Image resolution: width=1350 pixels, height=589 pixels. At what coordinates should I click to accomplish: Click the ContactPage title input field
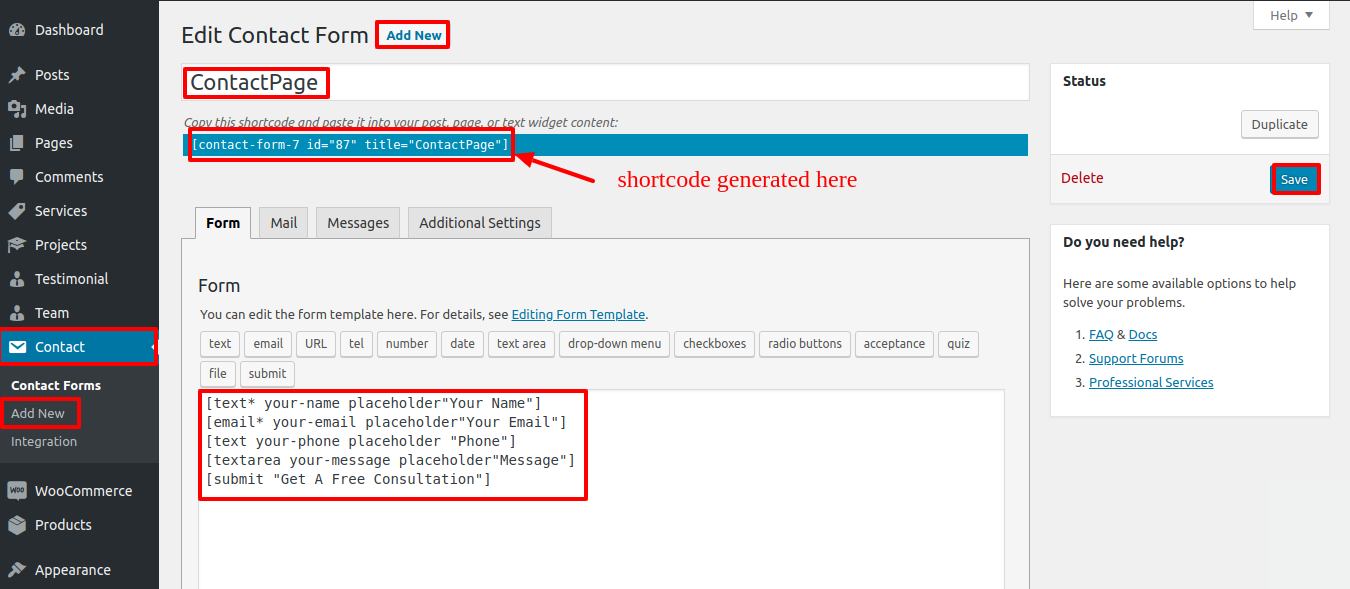(x=605, y=82)
